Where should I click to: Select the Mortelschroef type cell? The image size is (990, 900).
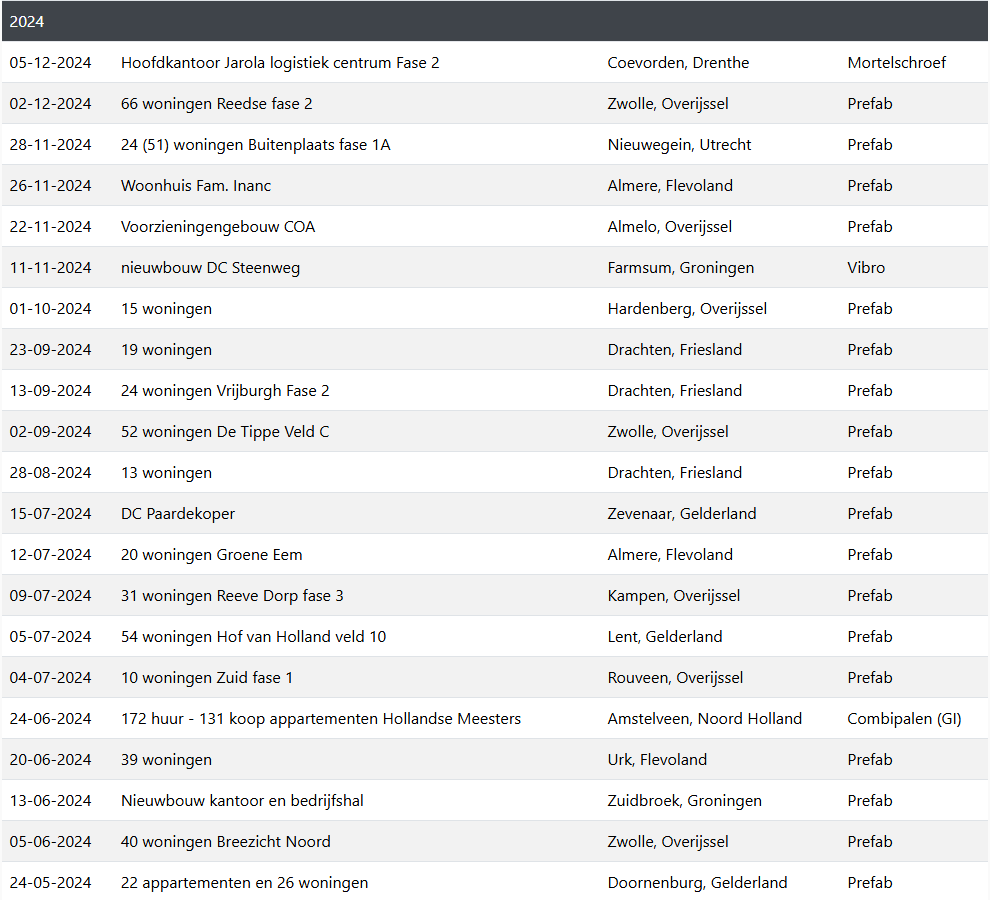click(x=896, y=63)
